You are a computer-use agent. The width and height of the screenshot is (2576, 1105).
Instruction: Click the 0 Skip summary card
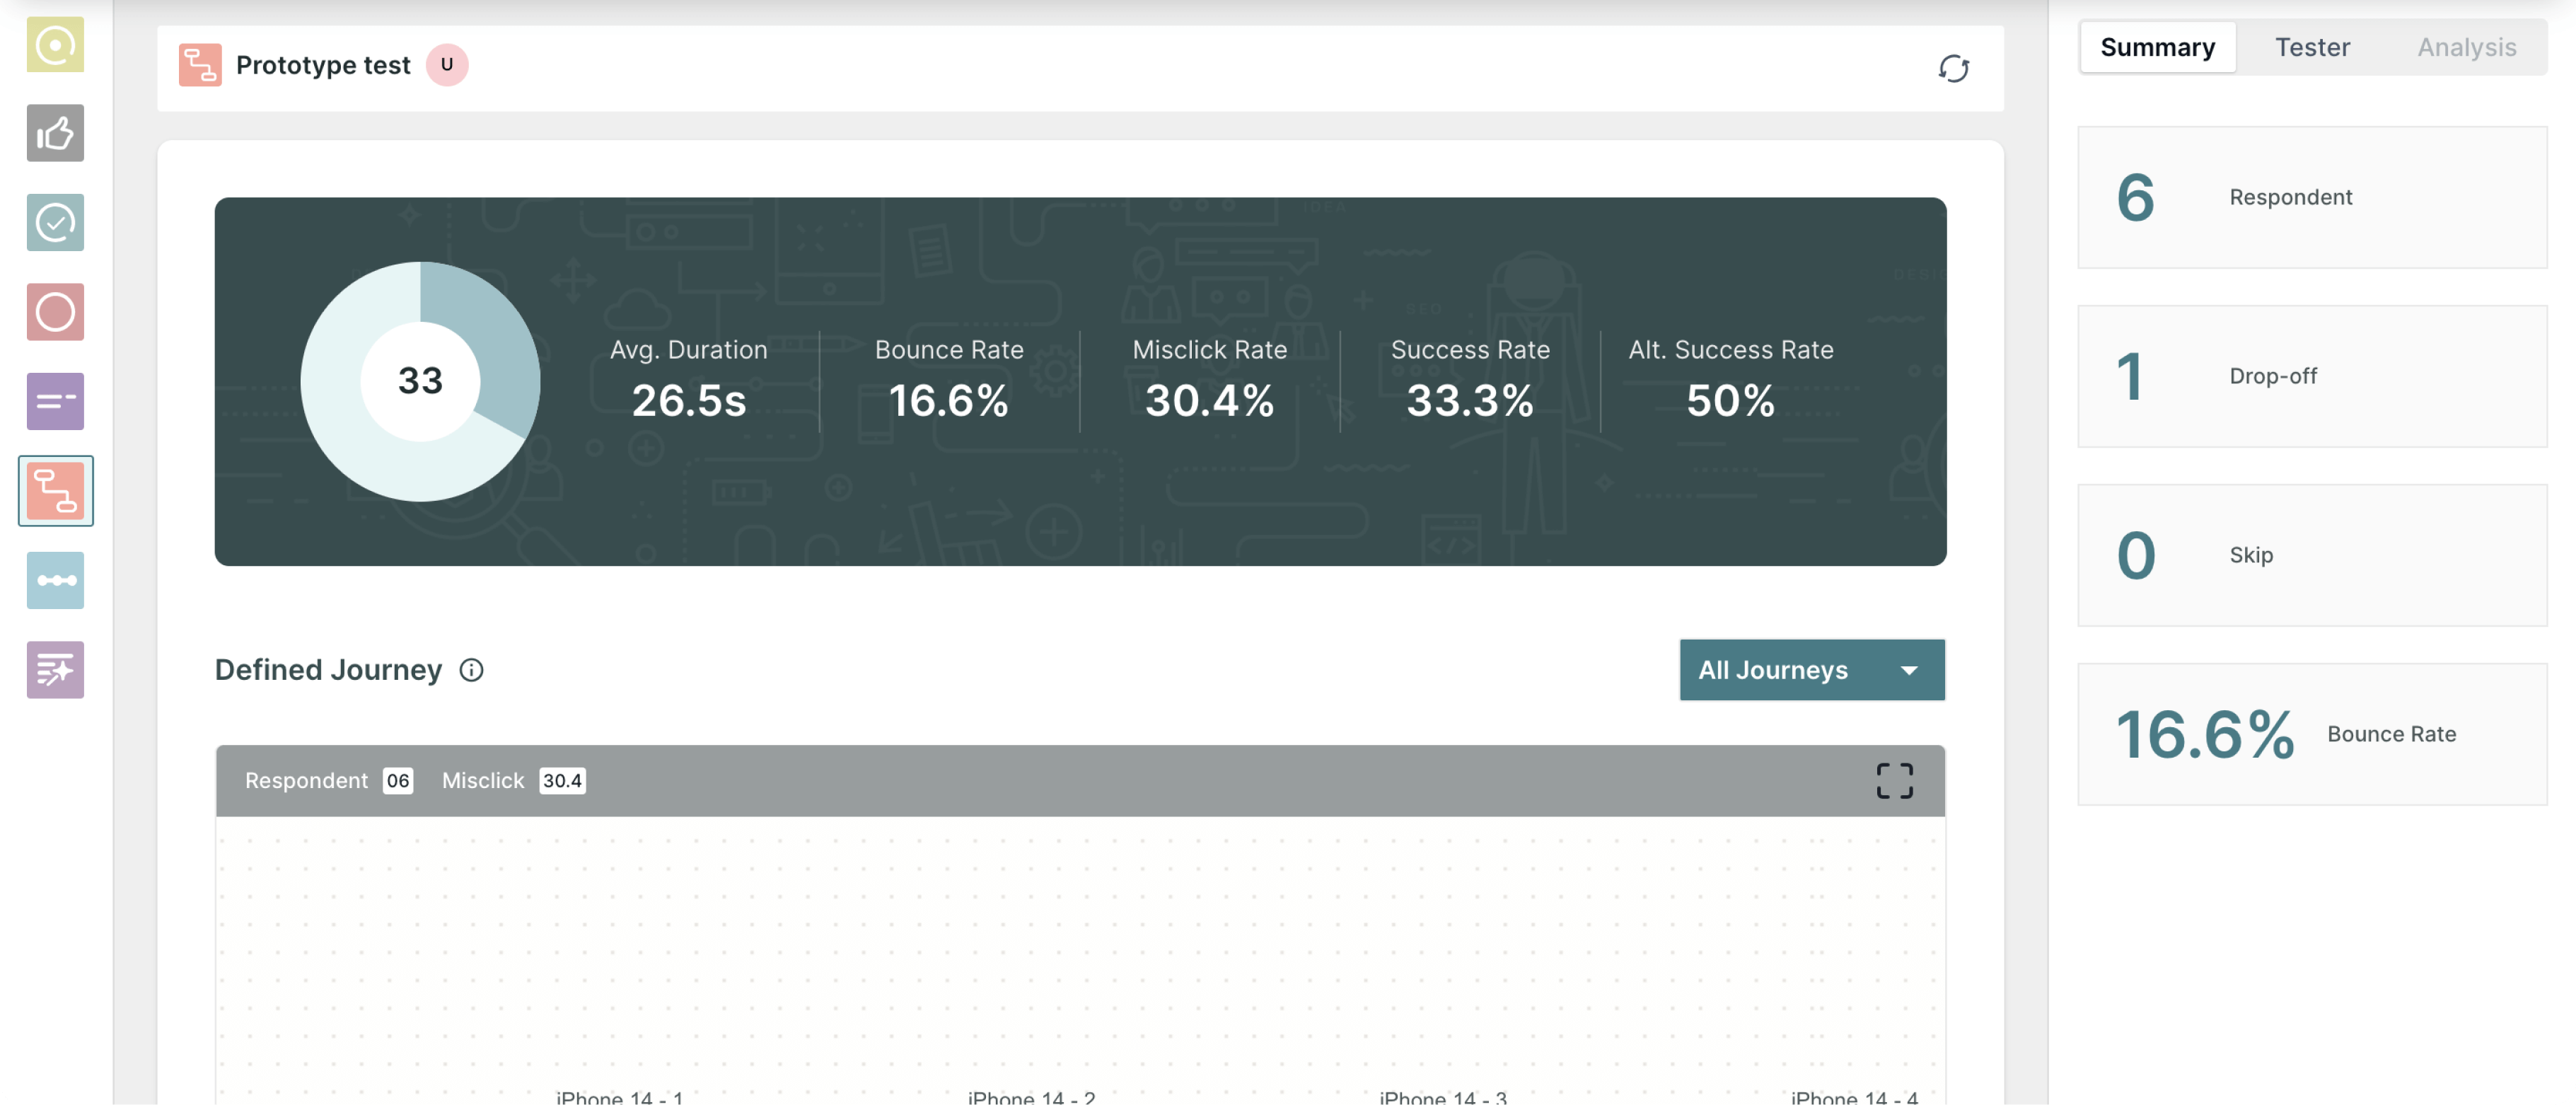coord(2312,555)
